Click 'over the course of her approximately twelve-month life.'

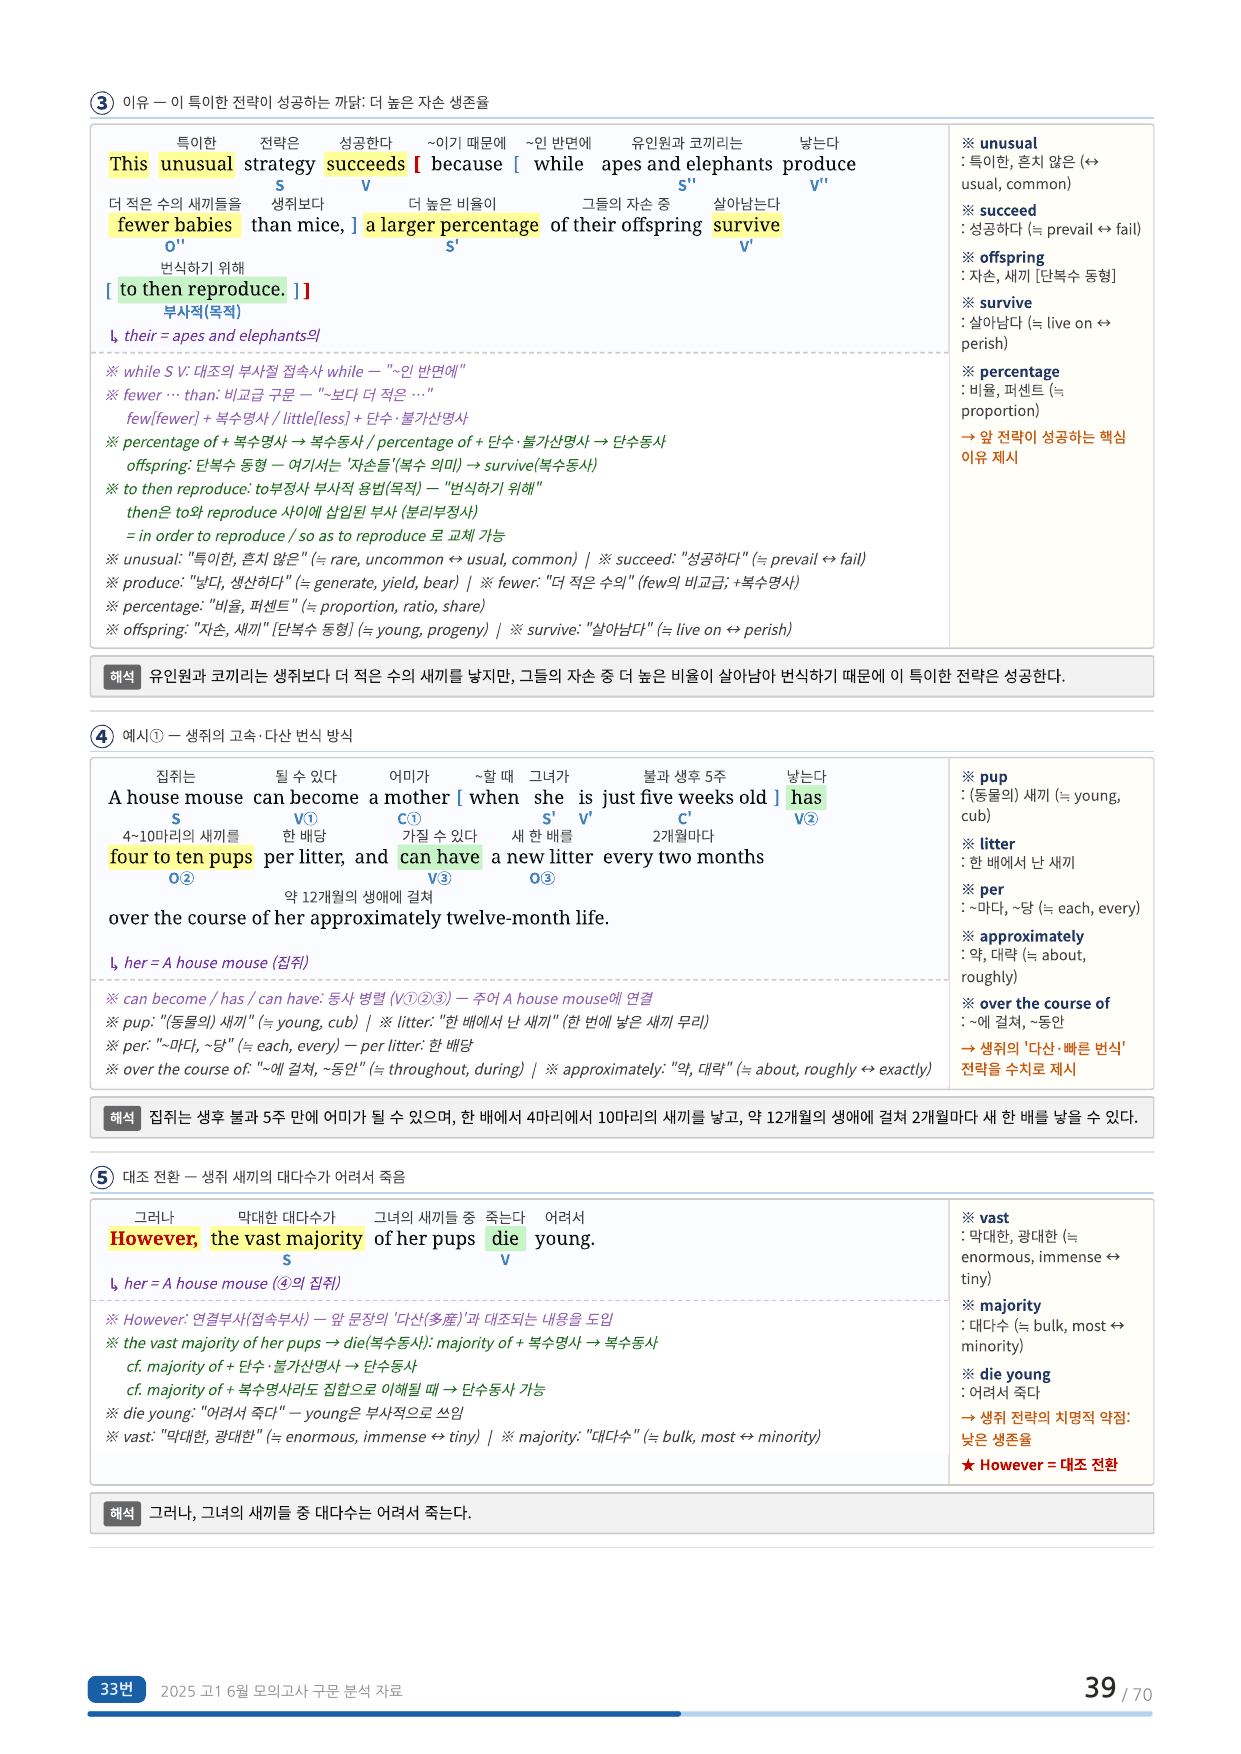[358, 918]
